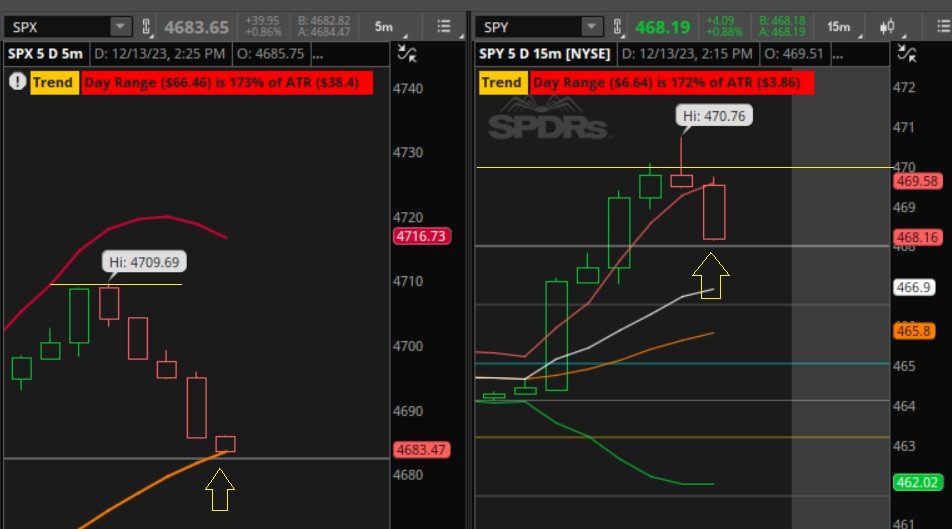The height and width of the screenshot is (529, 952).
Task: Open the SPX chart list menu icon
Action: (x=444, y=26)
